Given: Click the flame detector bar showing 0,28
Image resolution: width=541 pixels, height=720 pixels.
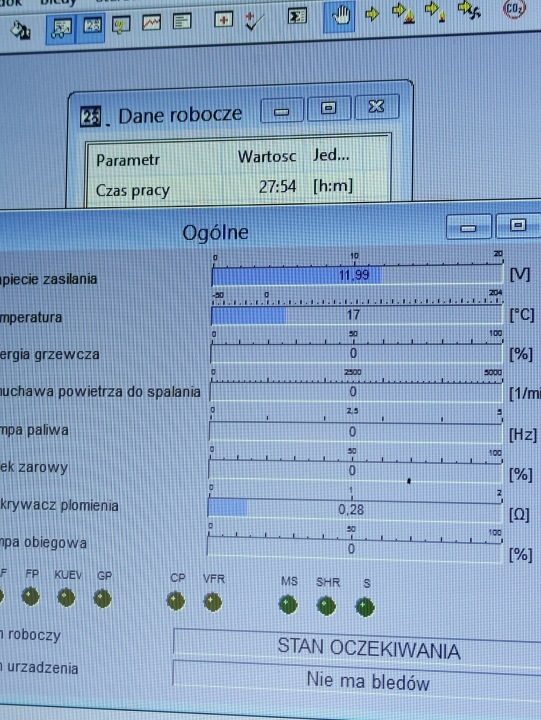Looking at the screenshot, I should pos(355,510).
